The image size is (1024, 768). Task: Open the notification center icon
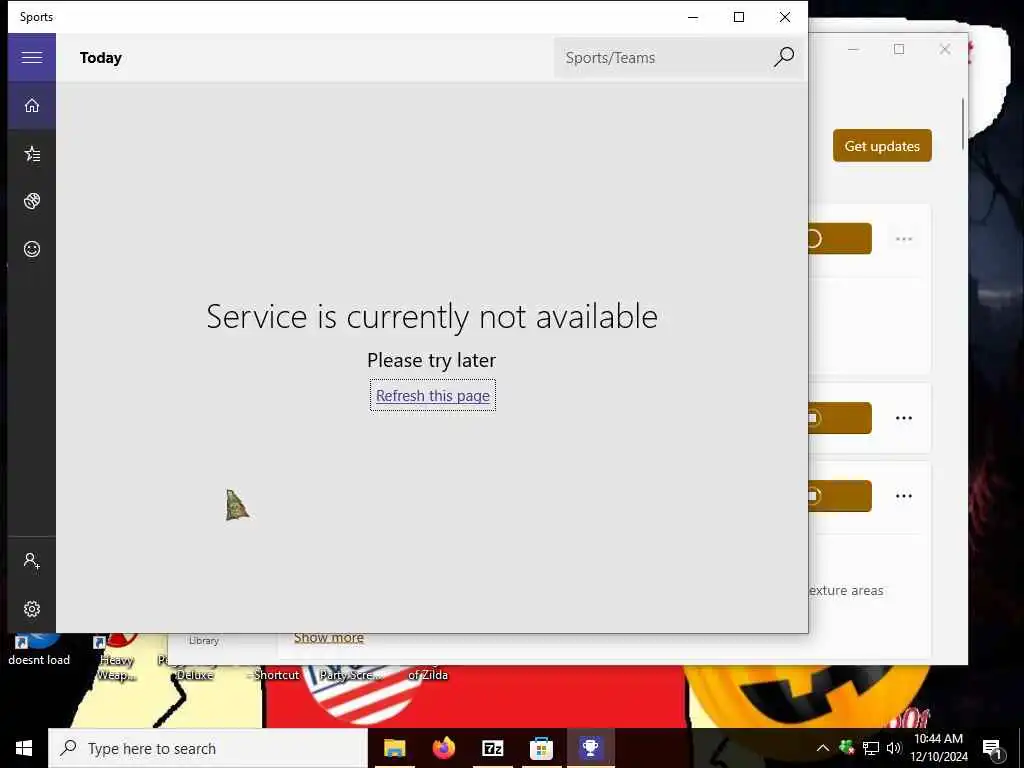point(992,748)
